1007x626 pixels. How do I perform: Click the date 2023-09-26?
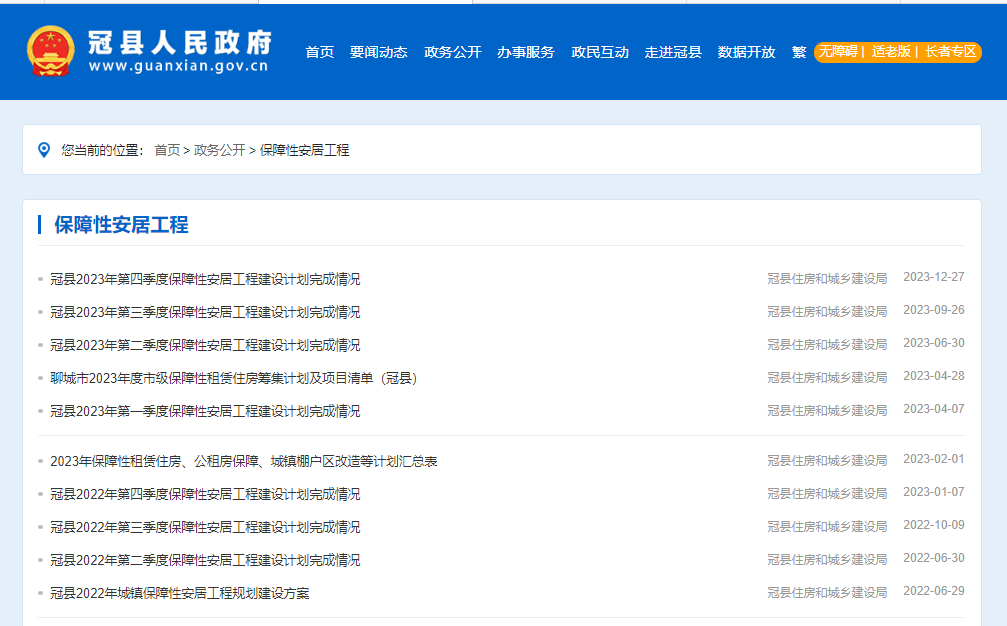934,310
